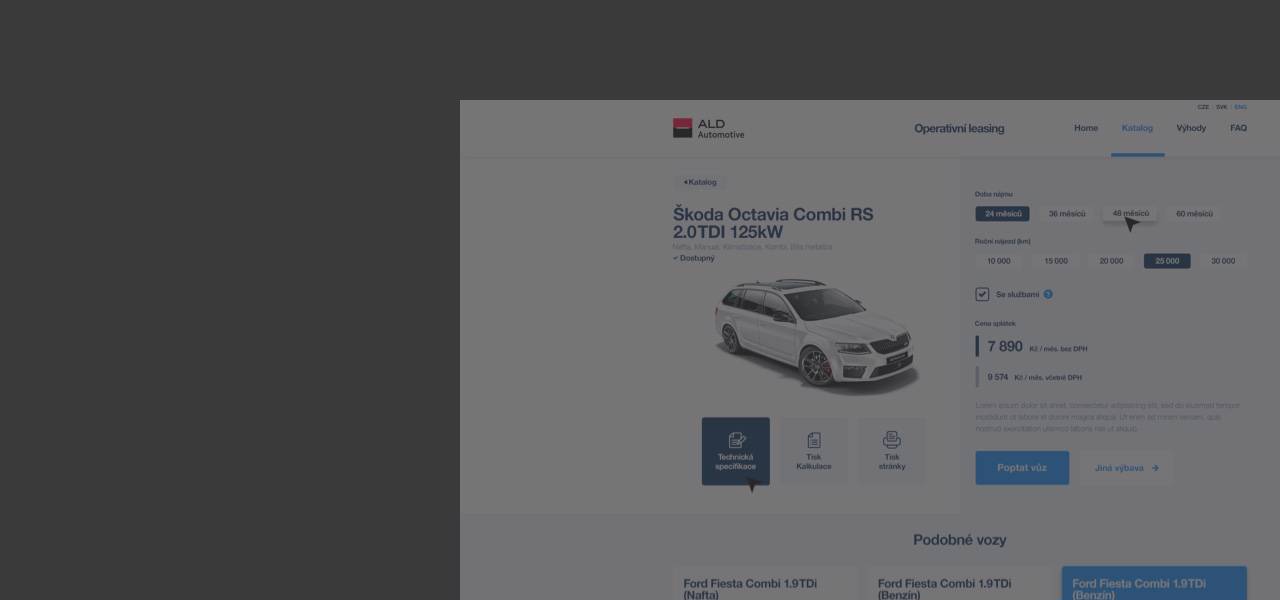Choose the 48 měsíců rental period
Image resolution: width=1280 pixels, height=600 pixels.
coord(1131,214)
